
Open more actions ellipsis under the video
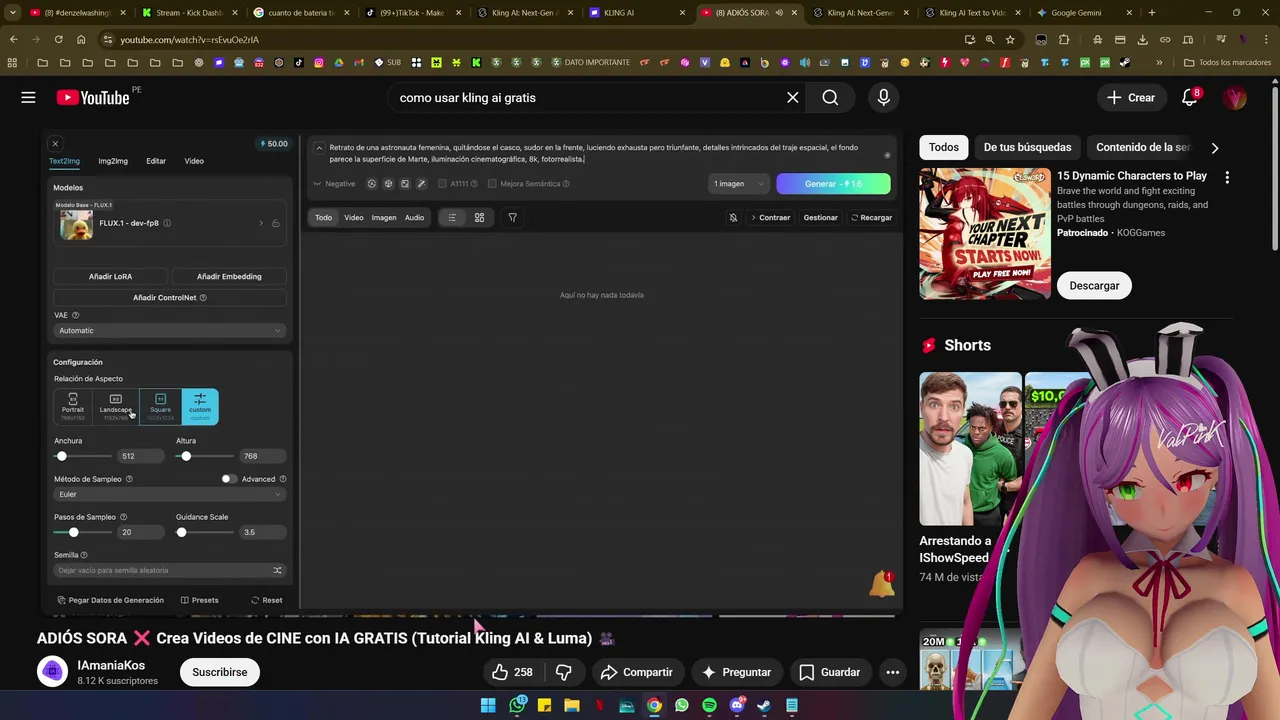893,672
